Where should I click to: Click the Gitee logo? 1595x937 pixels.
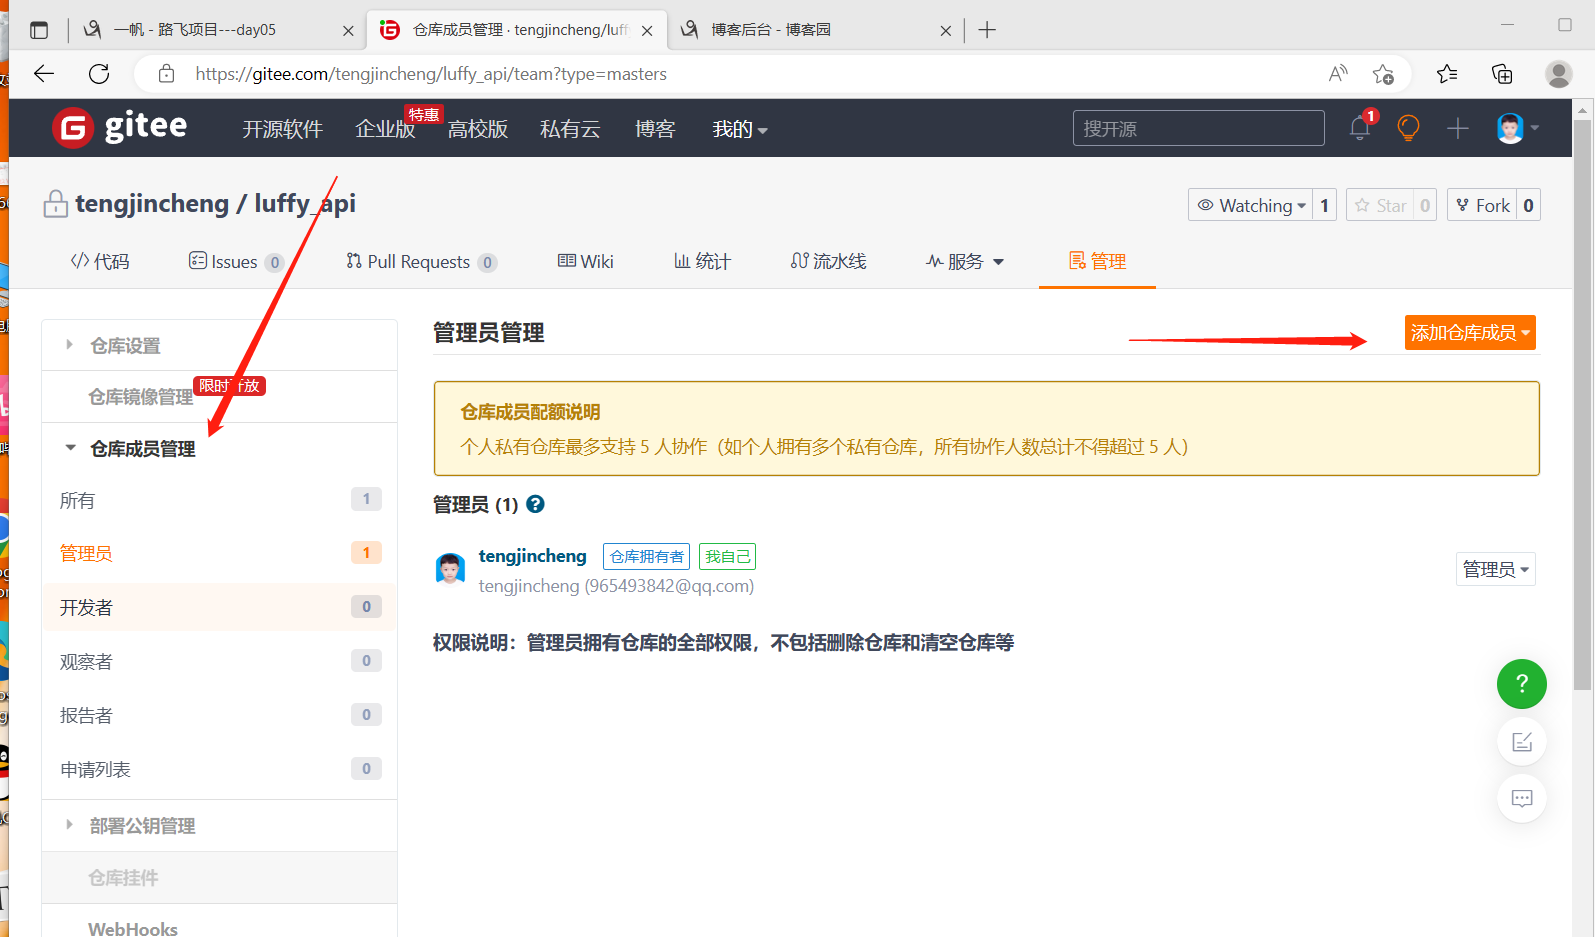120,127
